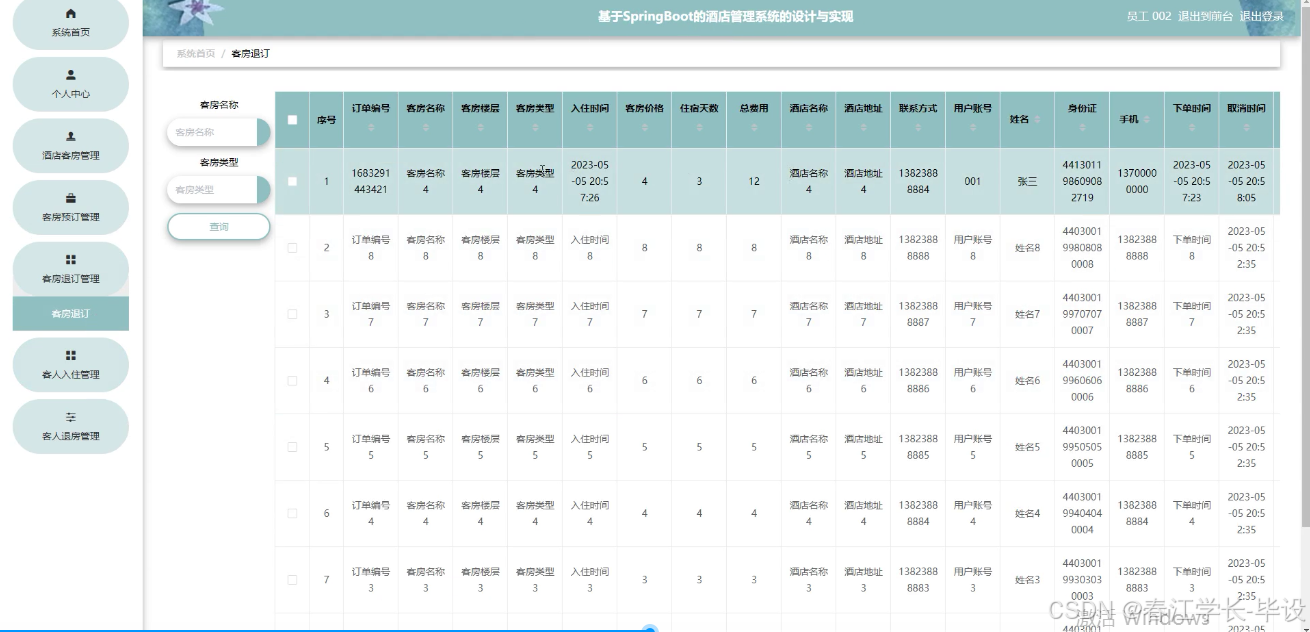This screenshot has width=1310, height=632.
Task: Check the row 3 姓名7 checkbox
Action: point(292,314)
